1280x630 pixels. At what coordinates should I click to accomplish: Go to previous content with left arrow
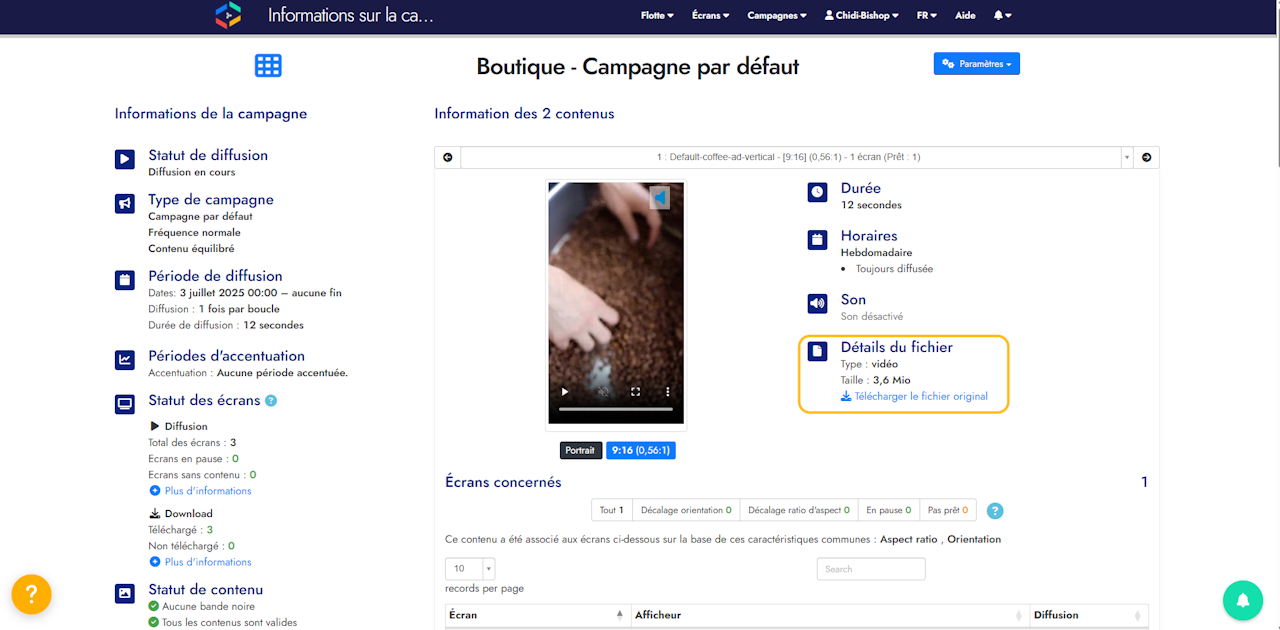click(447, 157)
